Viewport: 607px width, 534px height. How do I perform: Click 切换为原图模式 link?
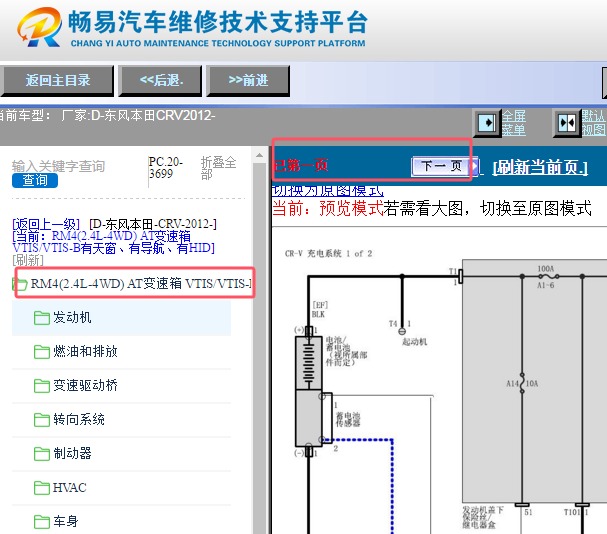328,190
